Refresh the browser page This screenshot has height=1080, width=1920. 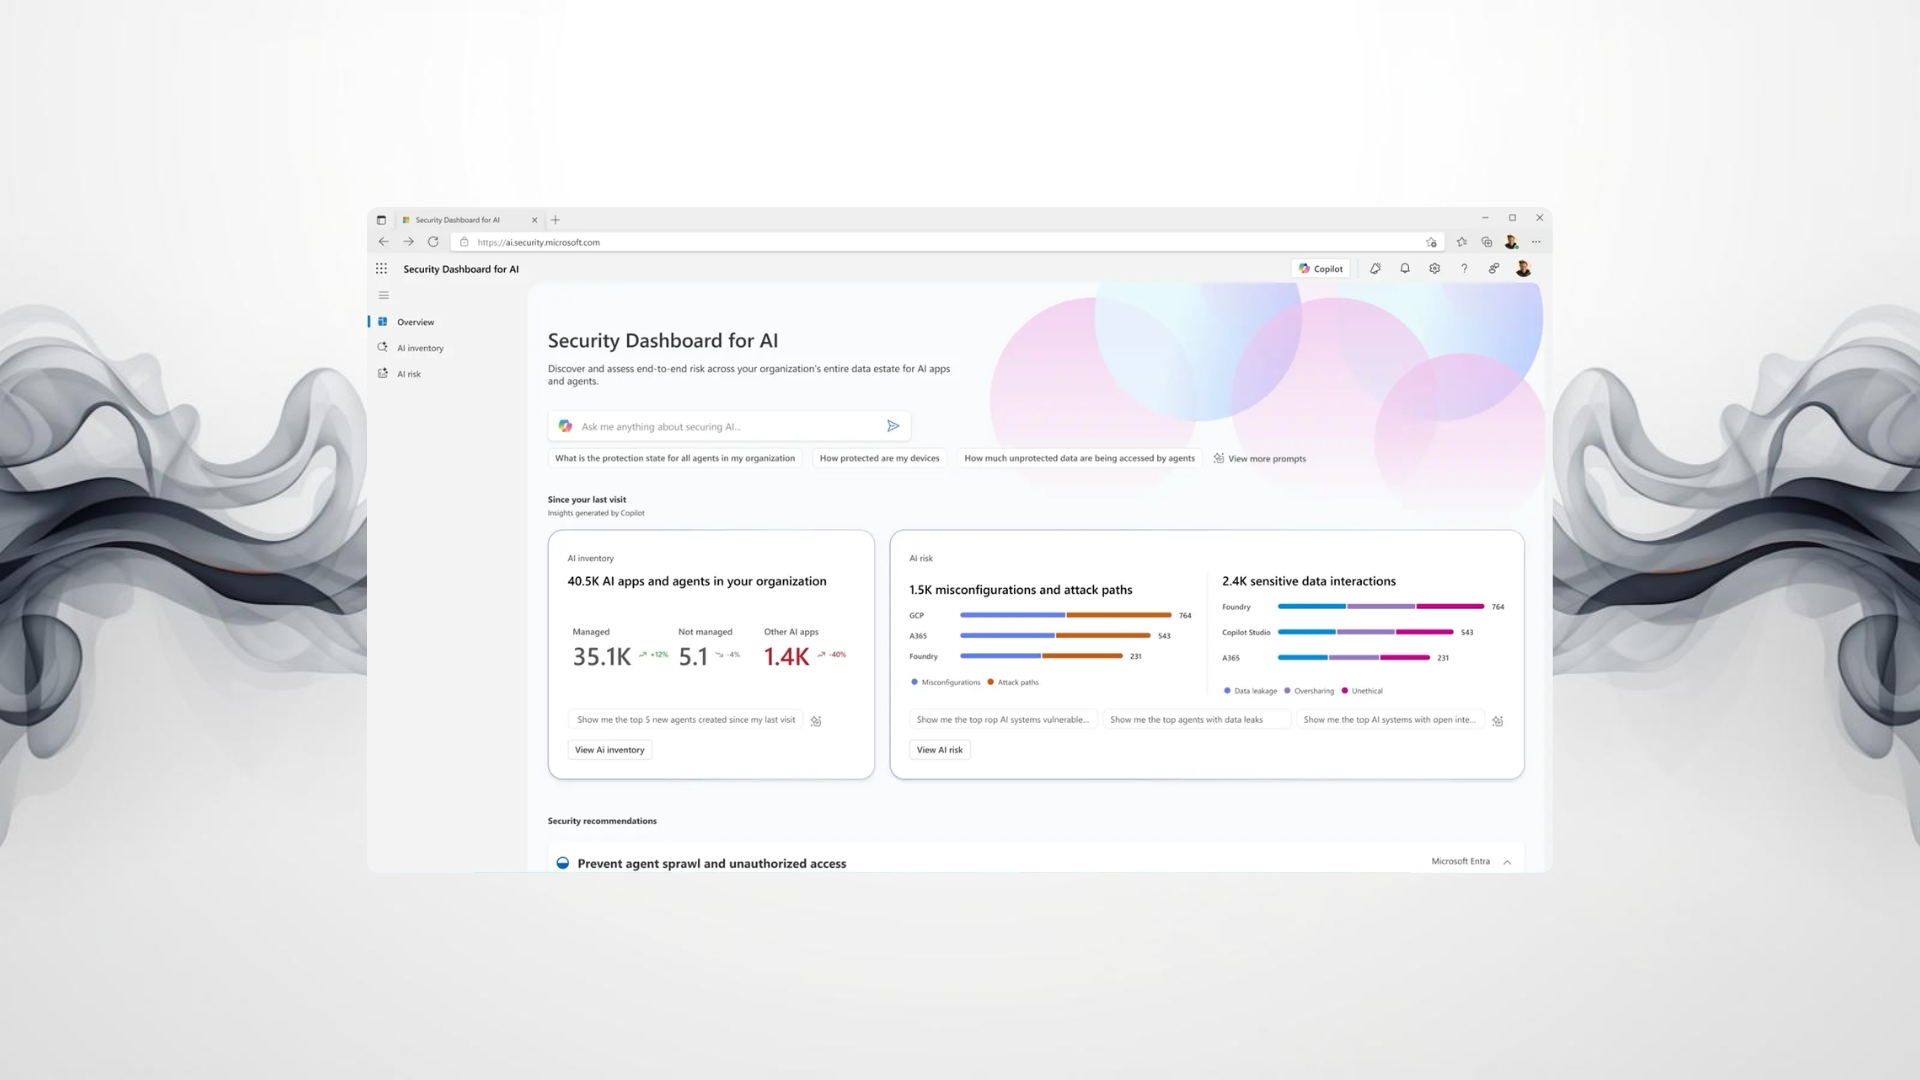(x=433, y=242)
